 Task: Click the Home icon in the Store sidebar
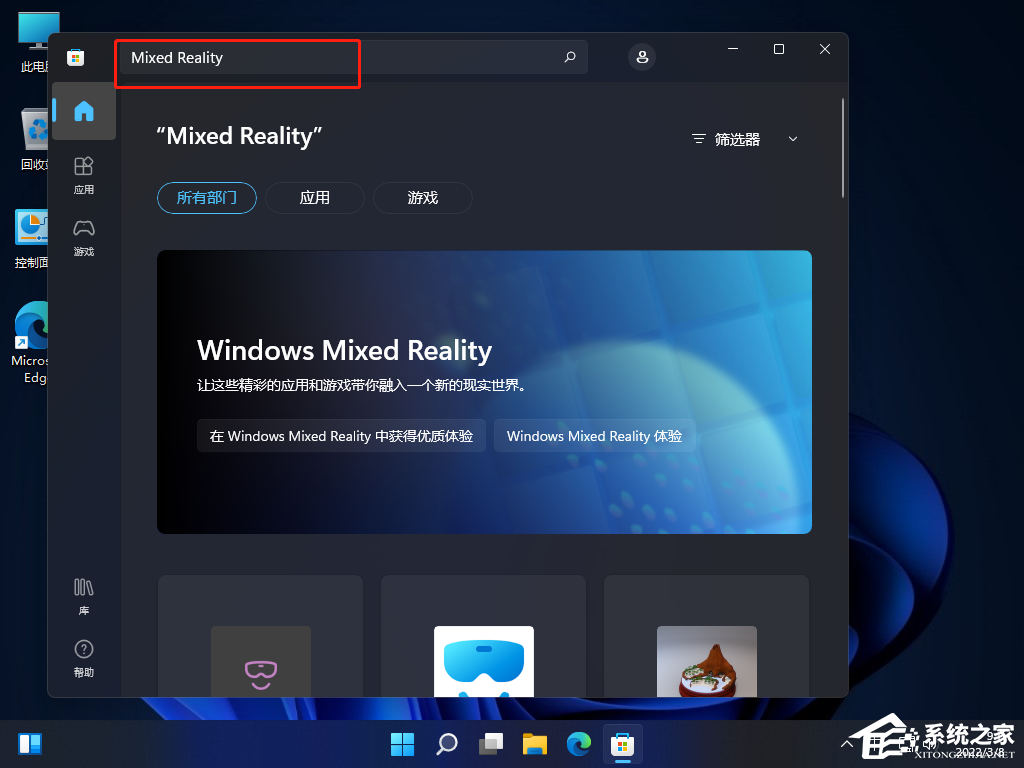(84, 111)
